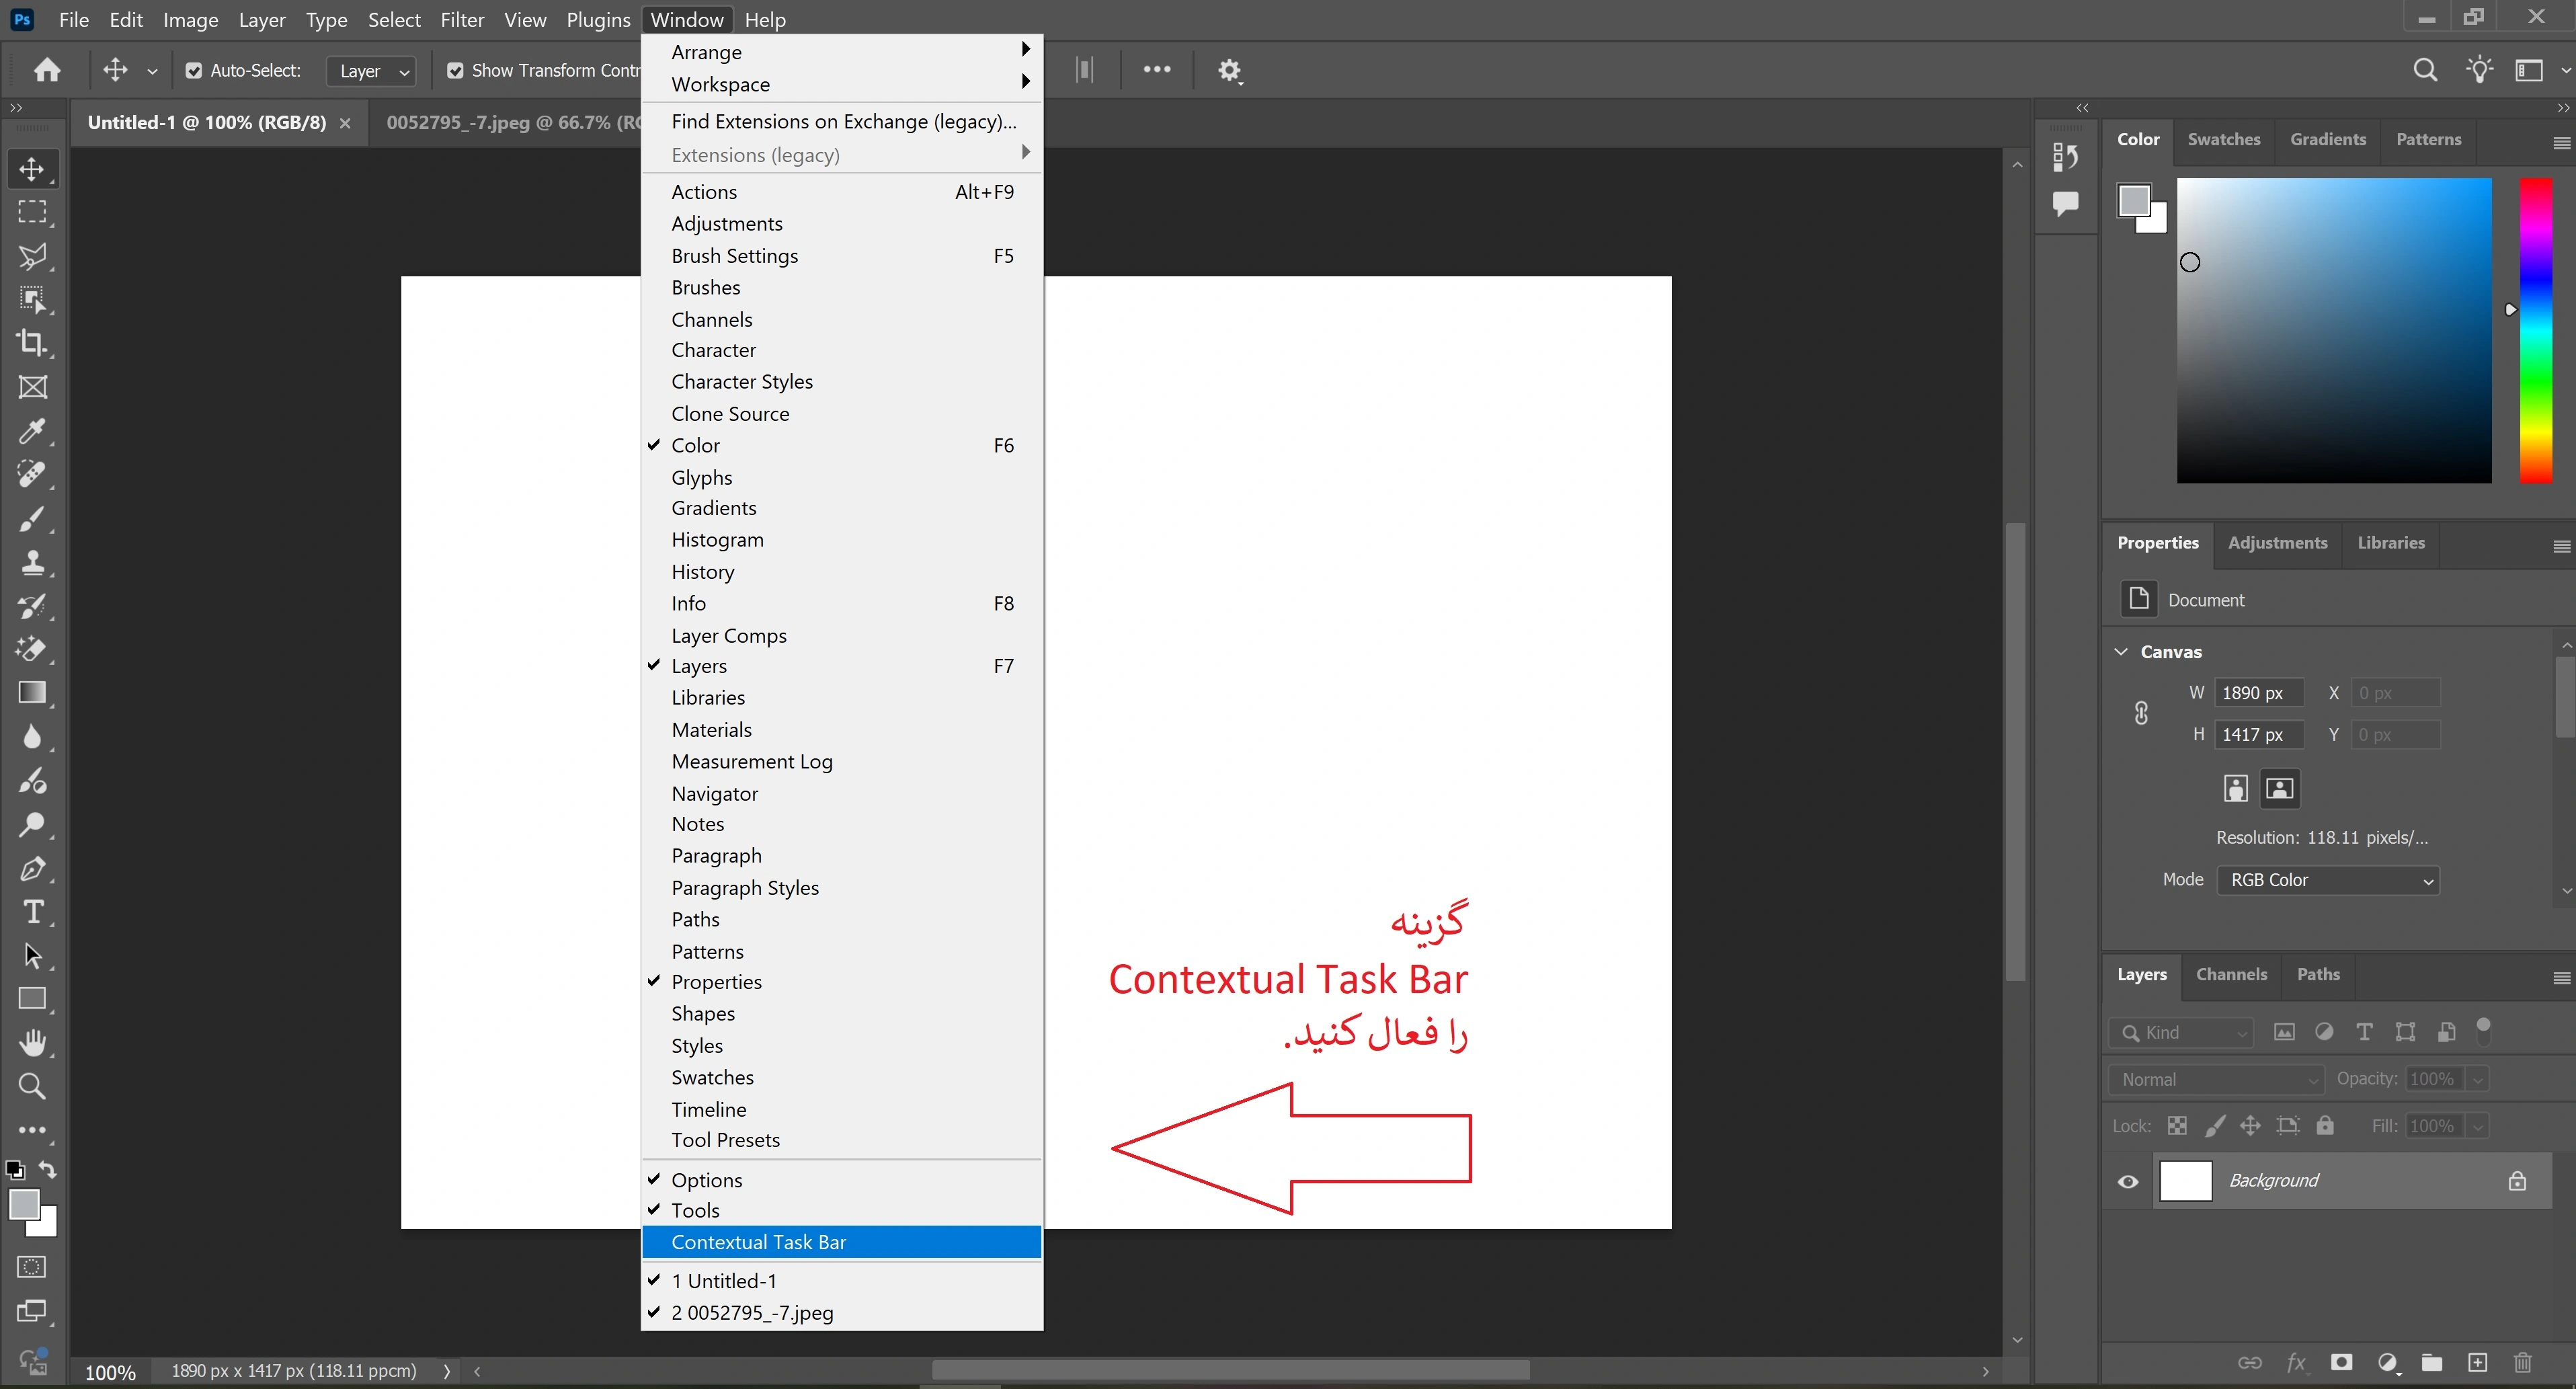Screen dimensions: 2576x1389
Task: Set canvas to portrait orientation
Action: pos(2236,789)
